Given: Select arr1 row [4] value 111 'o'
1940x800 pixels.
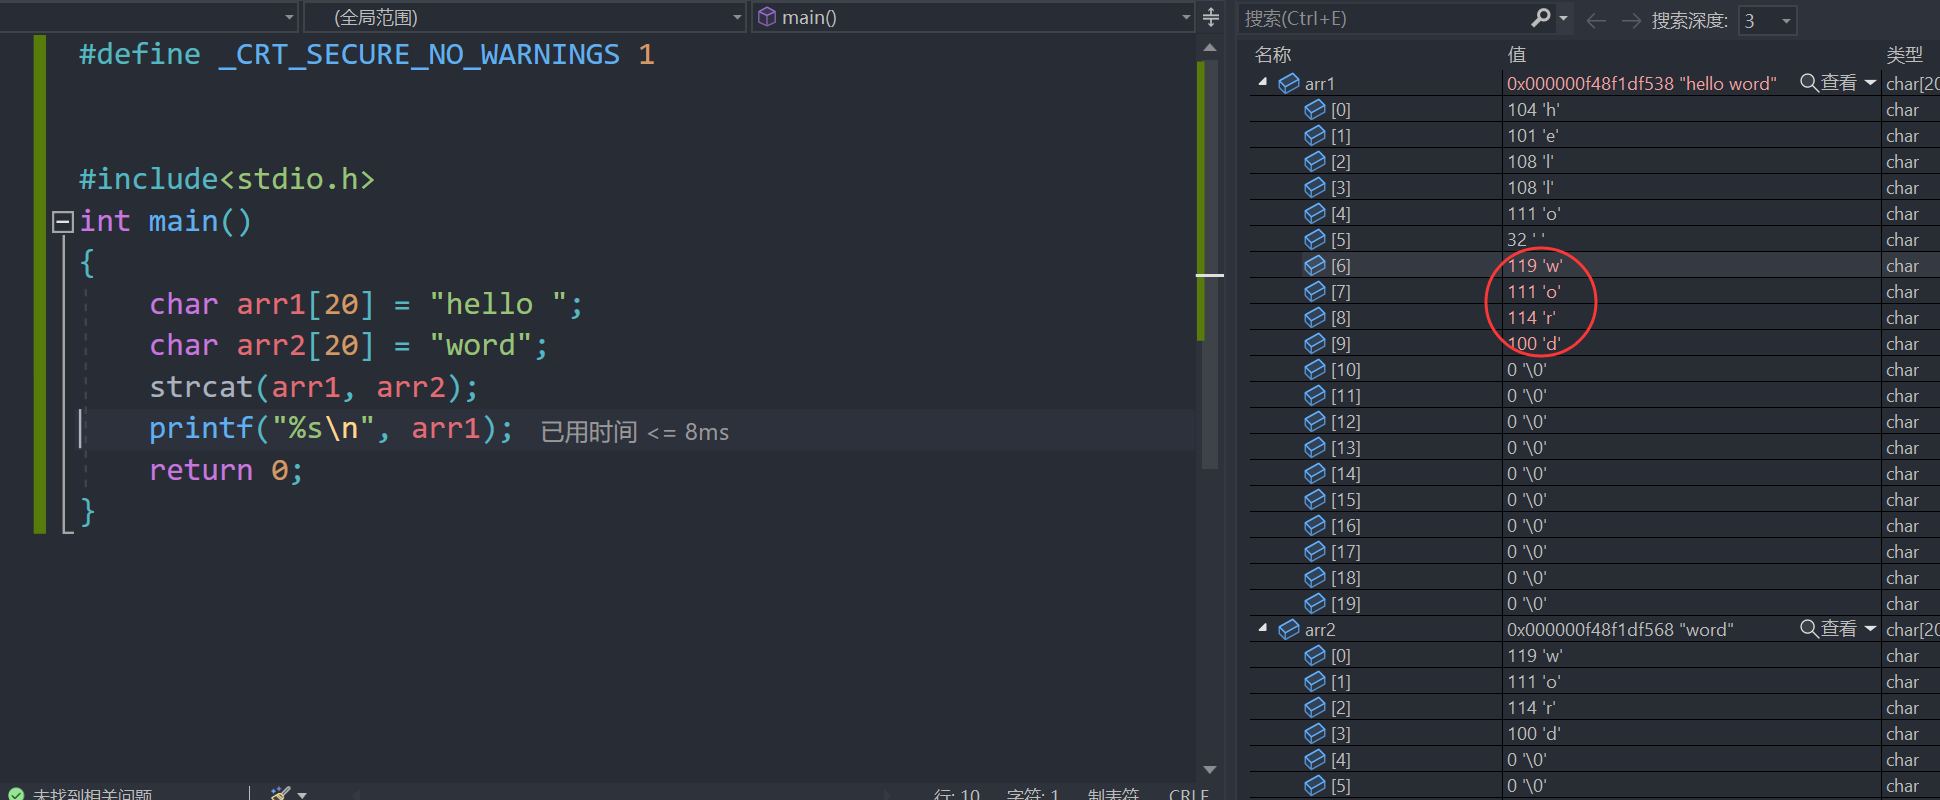Looking at the screenshot, I should point(1533,213).
